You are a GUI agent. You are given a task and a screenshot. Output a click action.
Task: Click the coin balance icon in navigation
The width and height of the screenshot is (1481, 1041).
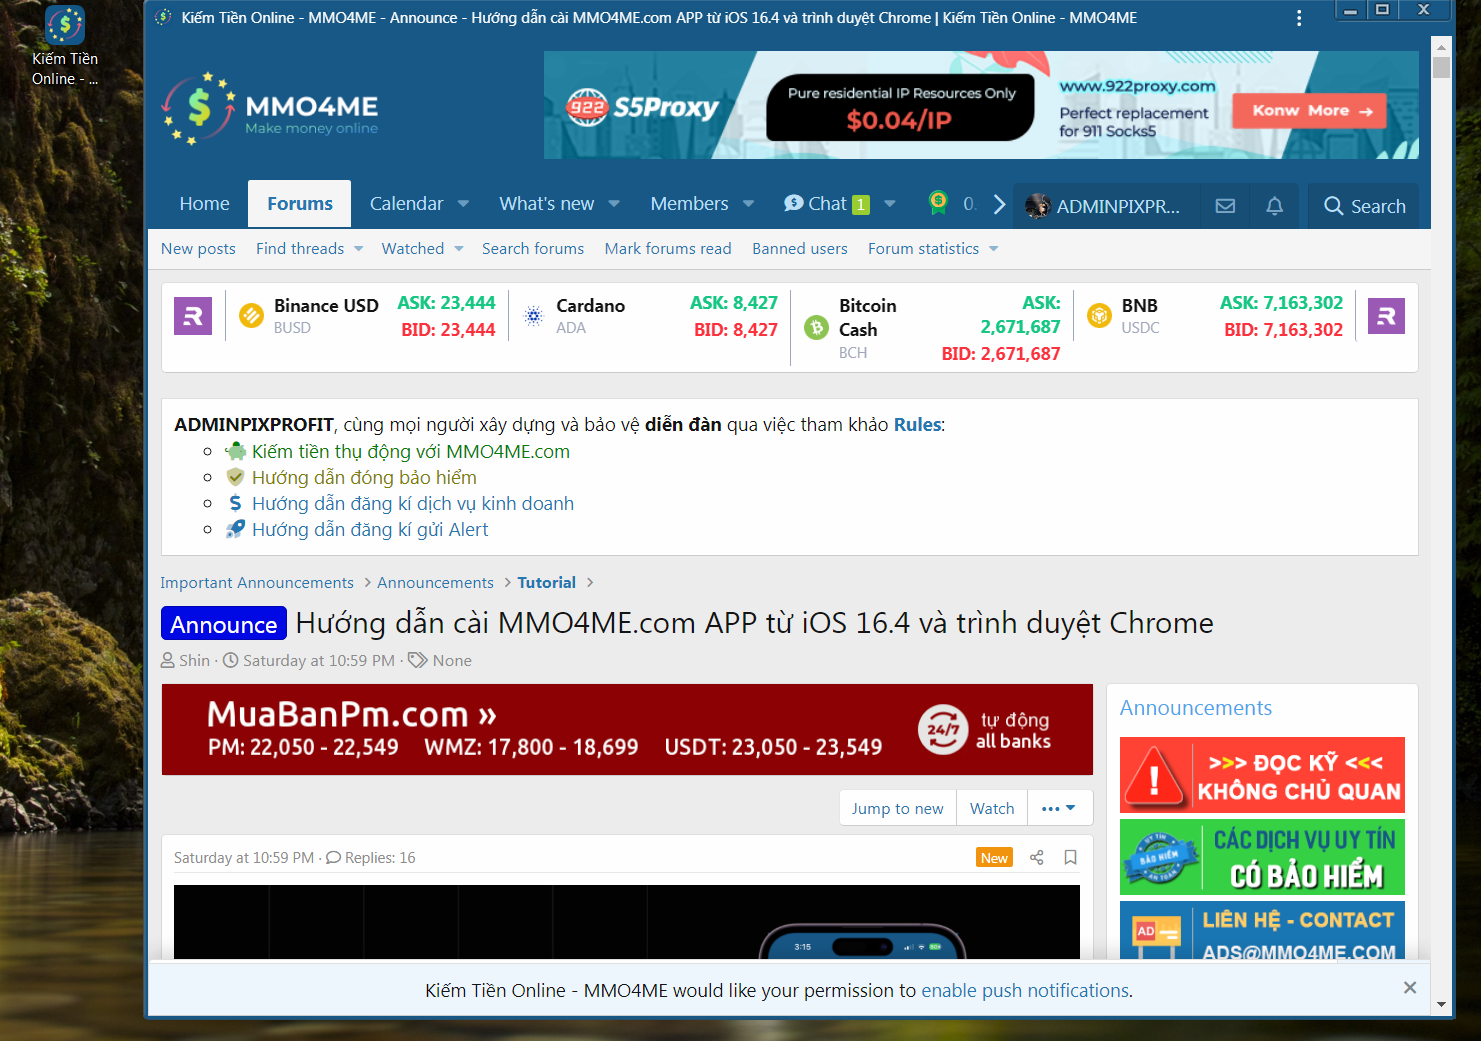click(x=938, y=203)
